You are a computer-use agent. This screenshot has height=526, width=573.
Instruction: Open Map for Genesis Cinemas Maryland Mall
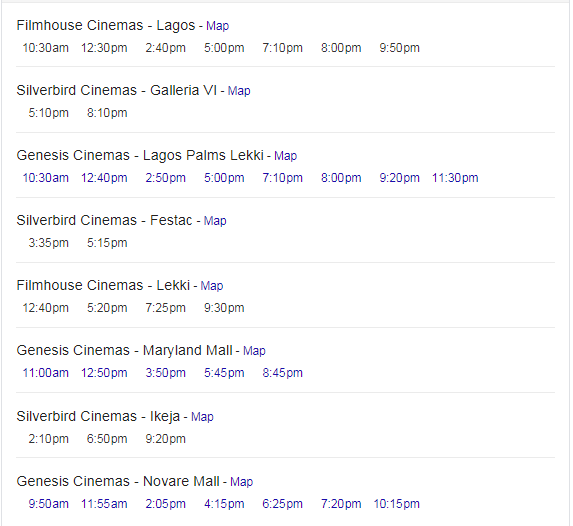coord(254,351)
